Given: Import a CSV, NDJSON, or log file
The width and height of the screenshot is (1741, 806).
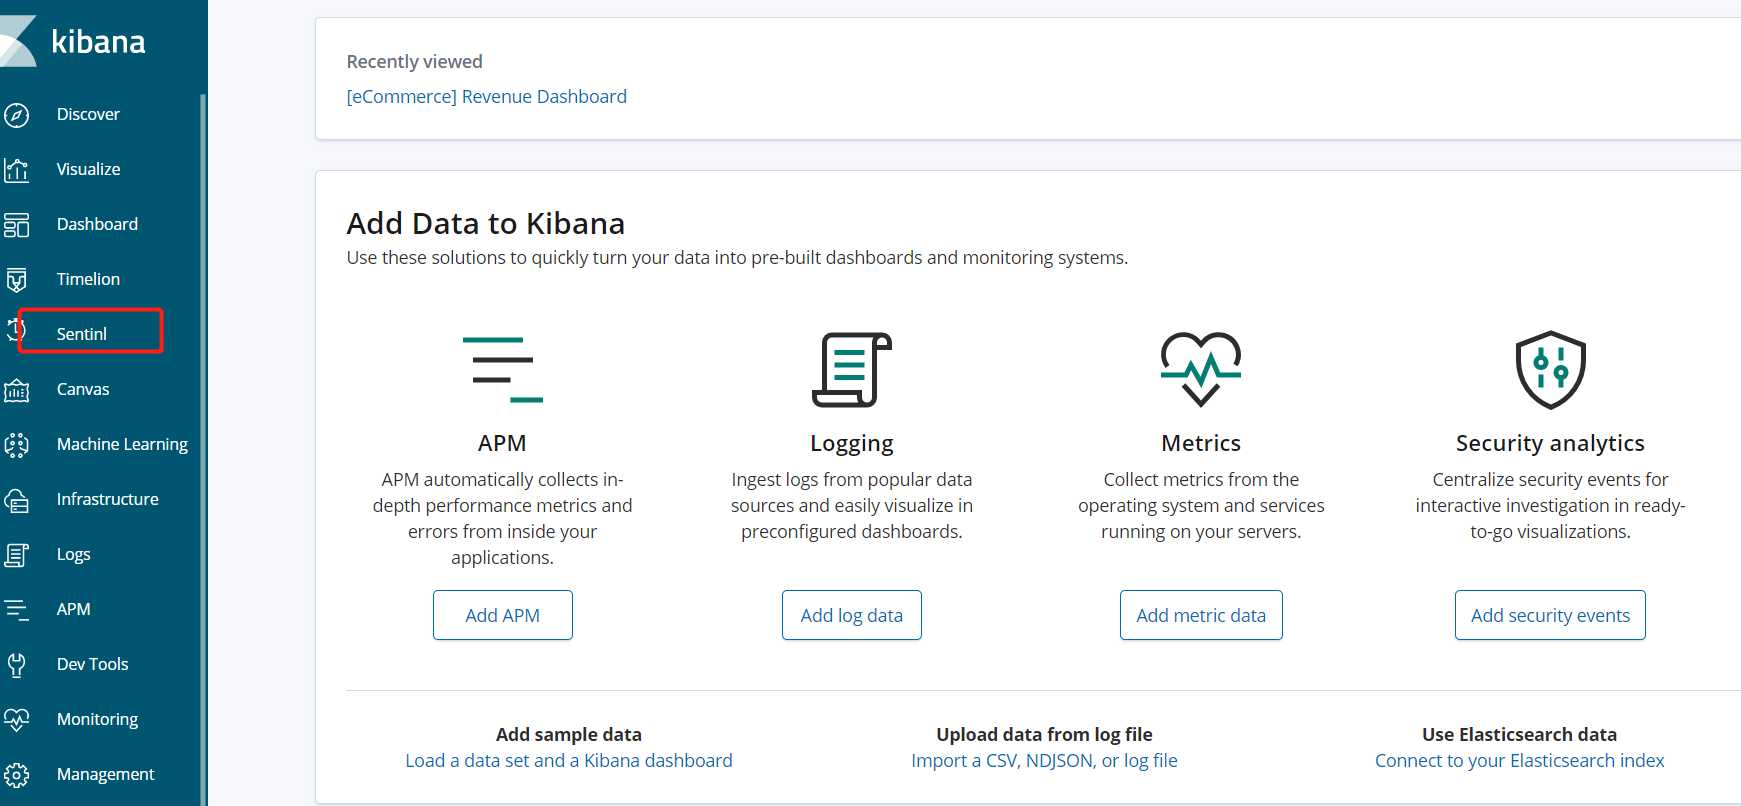Looking at the screenshot, I should tap(1044, 760).
